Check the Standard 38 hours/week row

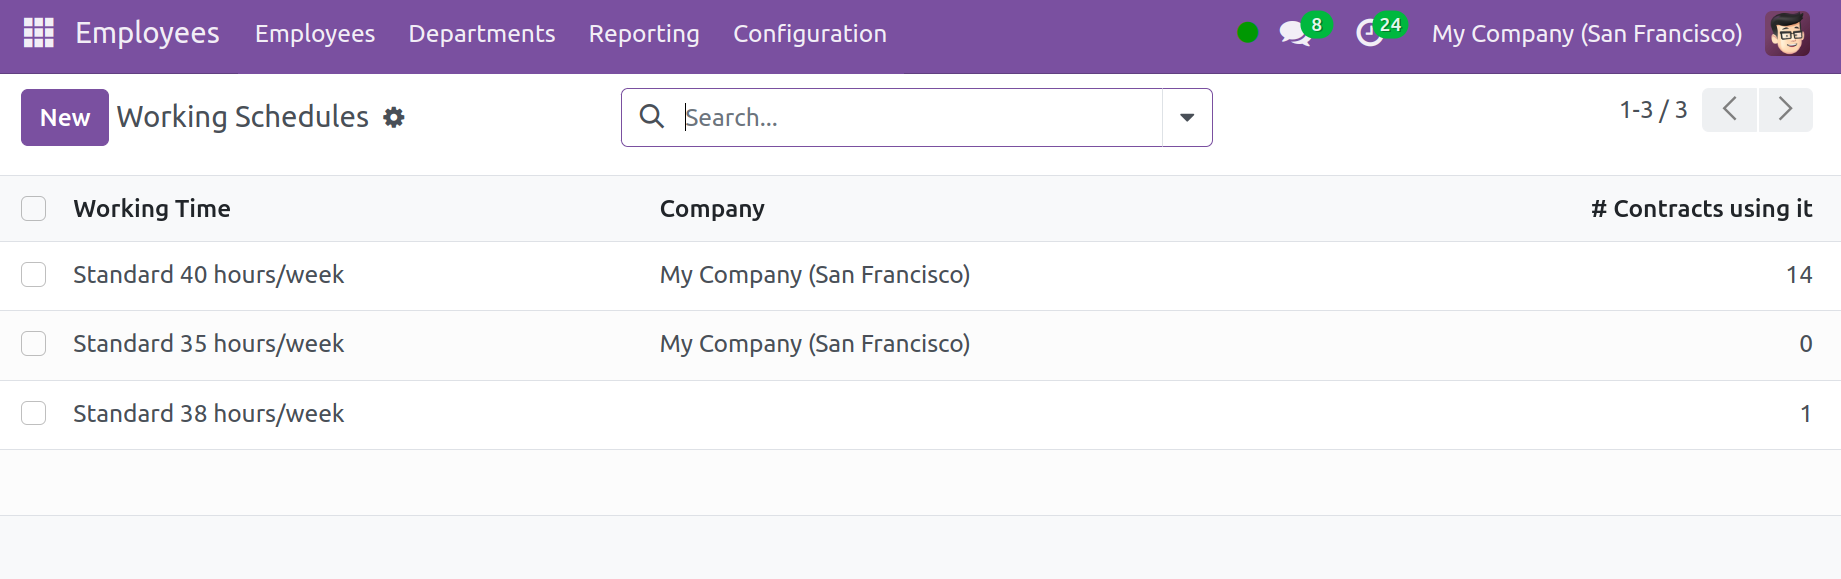coord(34,413)
